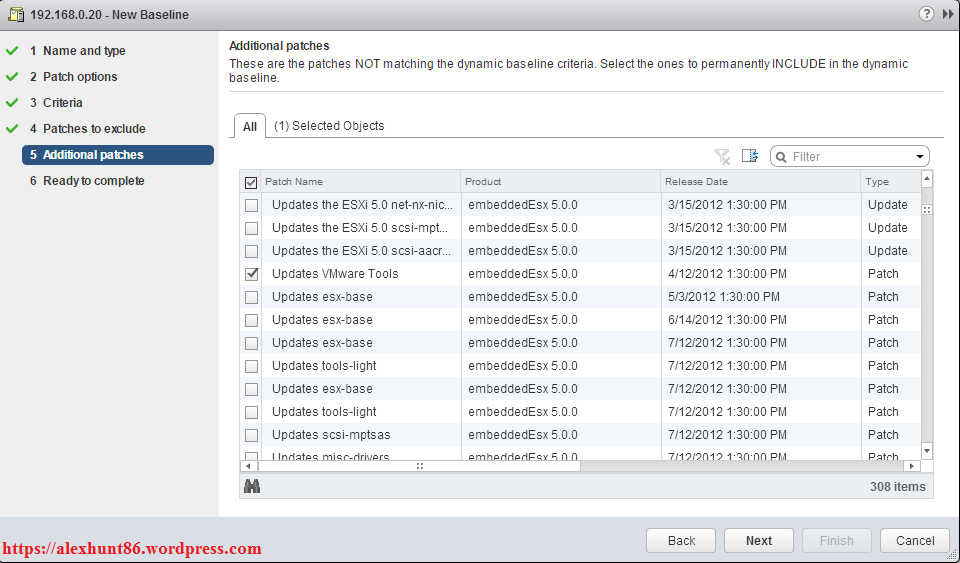Click the magnifier icon in Filter box

pyautogui.click(x=782, y=157)
